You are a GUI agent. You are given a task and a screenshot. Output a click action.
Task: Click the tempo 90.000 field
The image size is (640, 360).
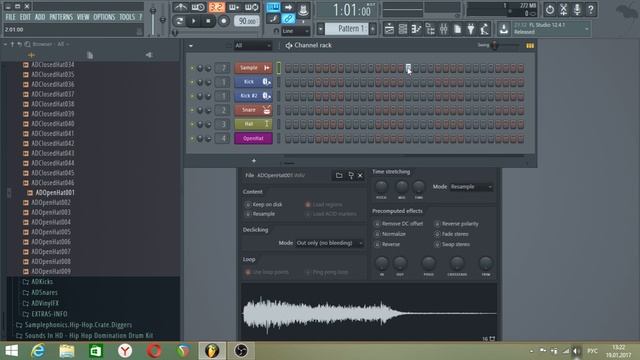pyautogui.click(x=247, y=21)
